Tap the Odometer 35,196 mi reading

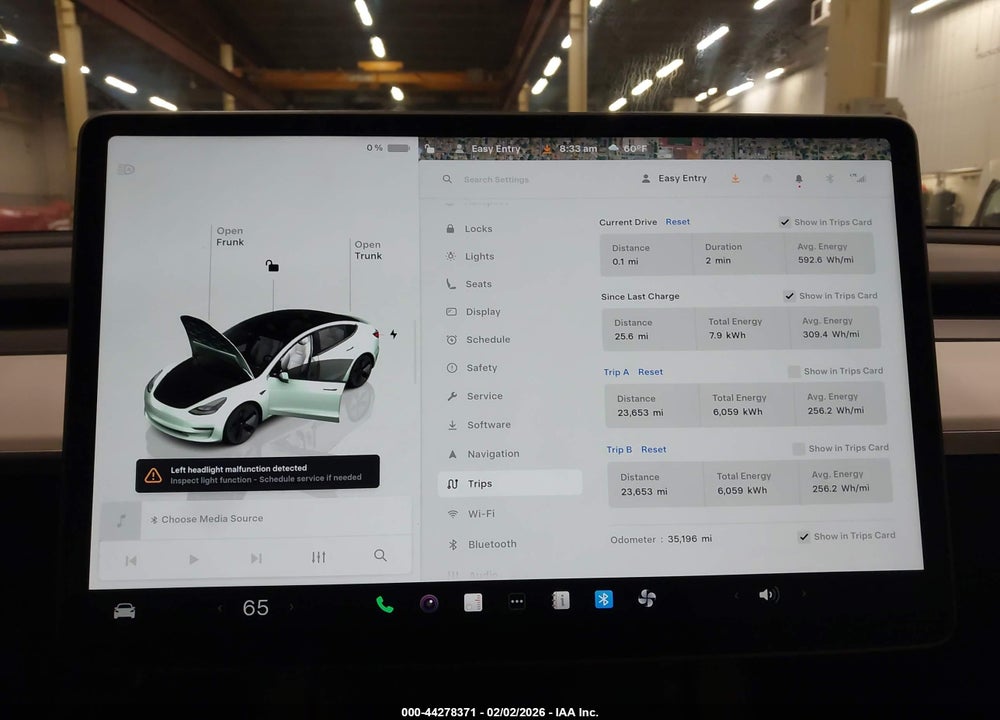pos(661,539)
